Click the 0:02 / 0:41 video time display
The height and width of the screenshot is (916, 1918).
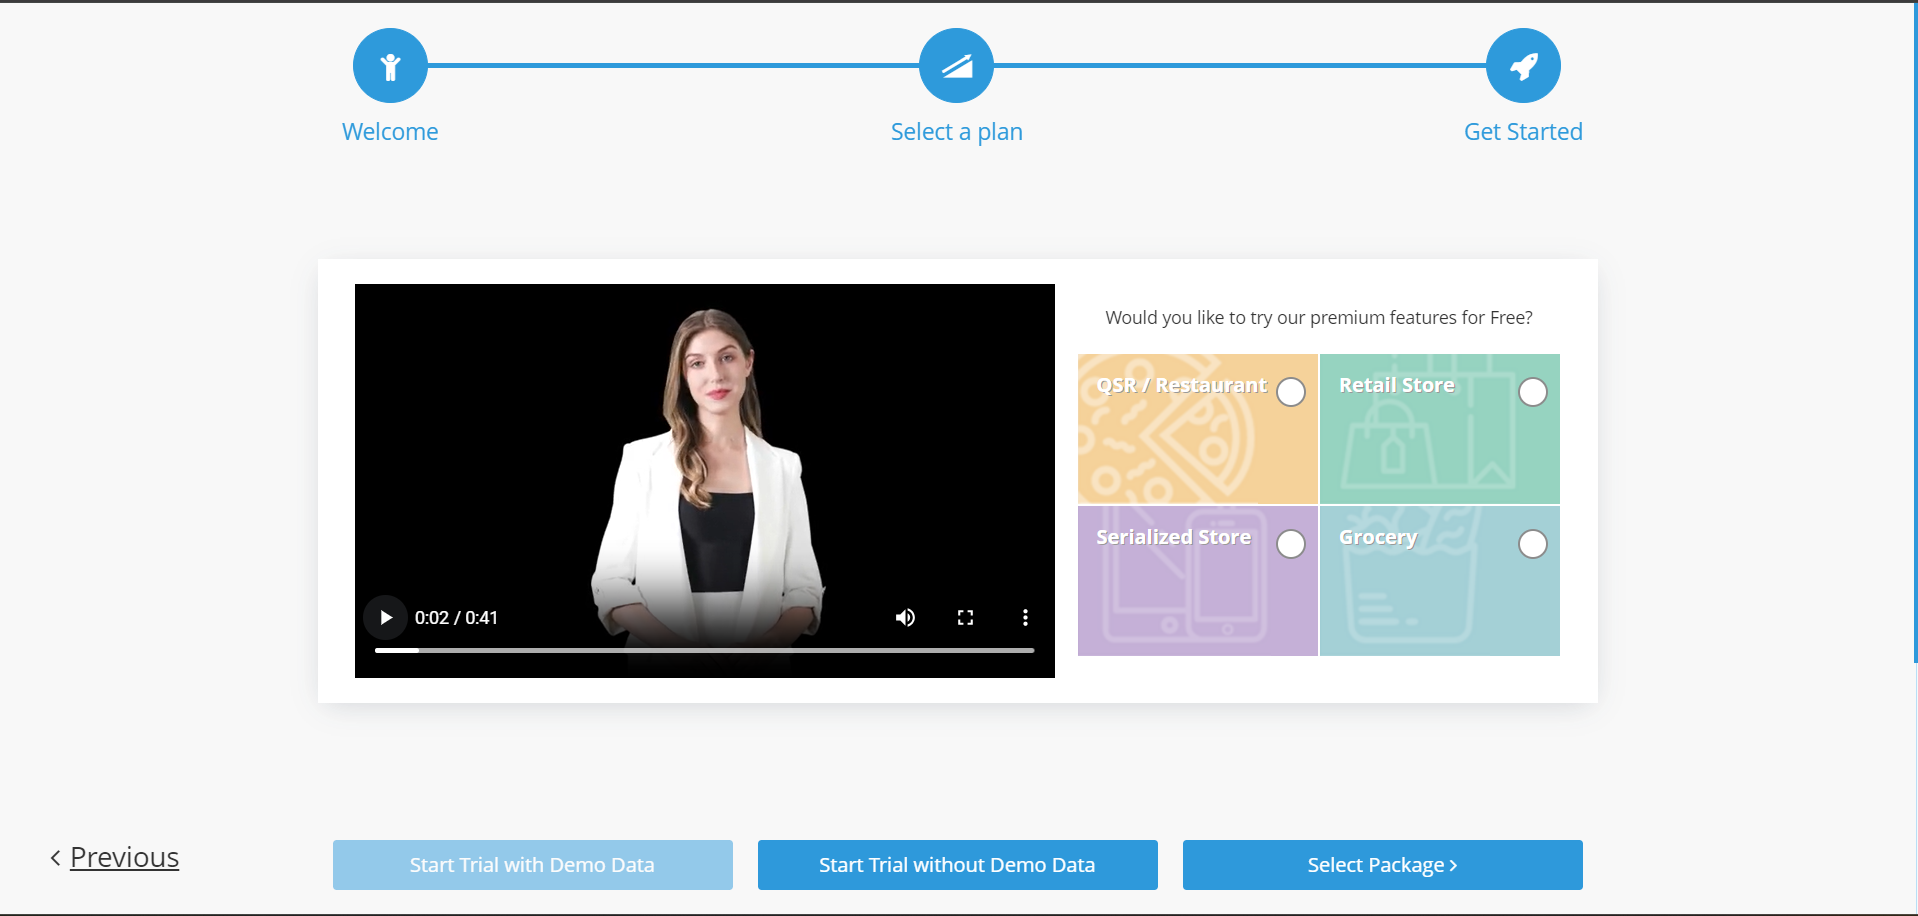(x=456, y=618)
